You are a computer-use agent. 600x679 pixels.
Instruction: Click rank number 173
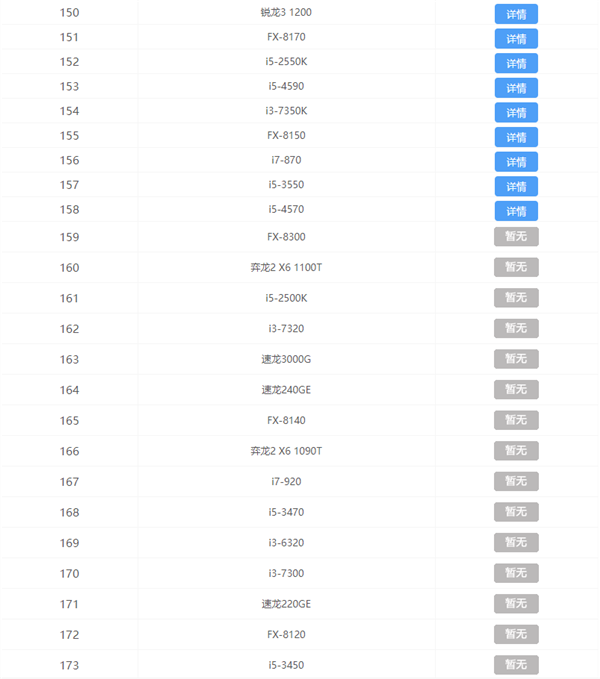click(69, 665)
